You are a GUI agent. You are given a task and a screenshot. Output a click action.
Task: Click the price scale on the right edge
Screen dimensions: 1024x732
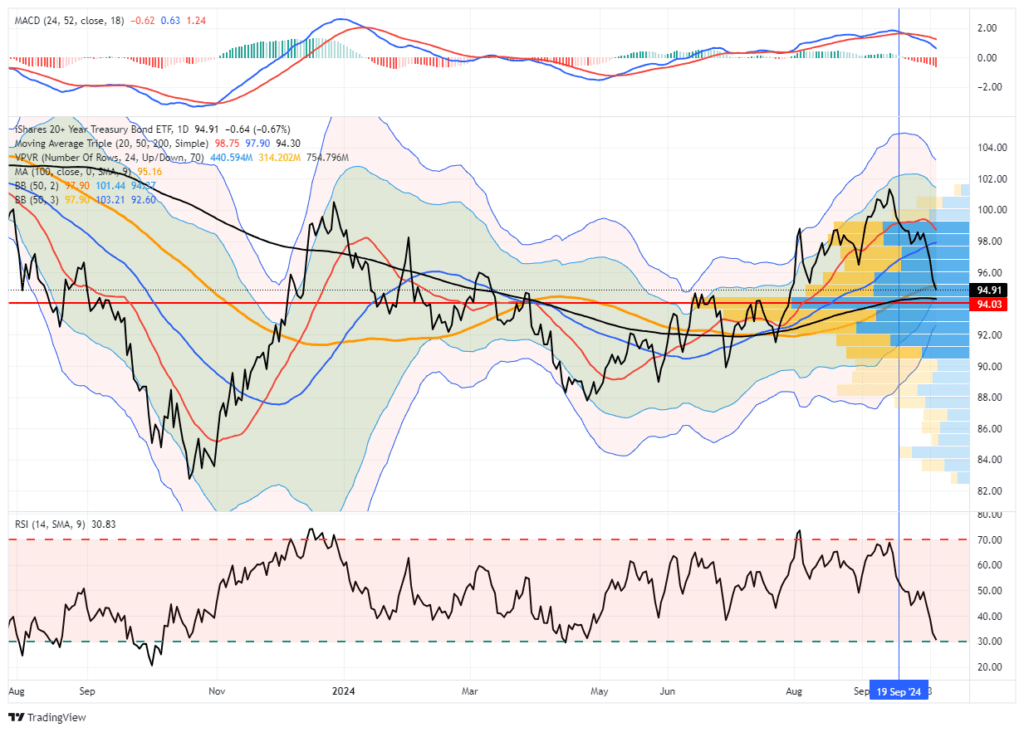click(x=990, y=400)
